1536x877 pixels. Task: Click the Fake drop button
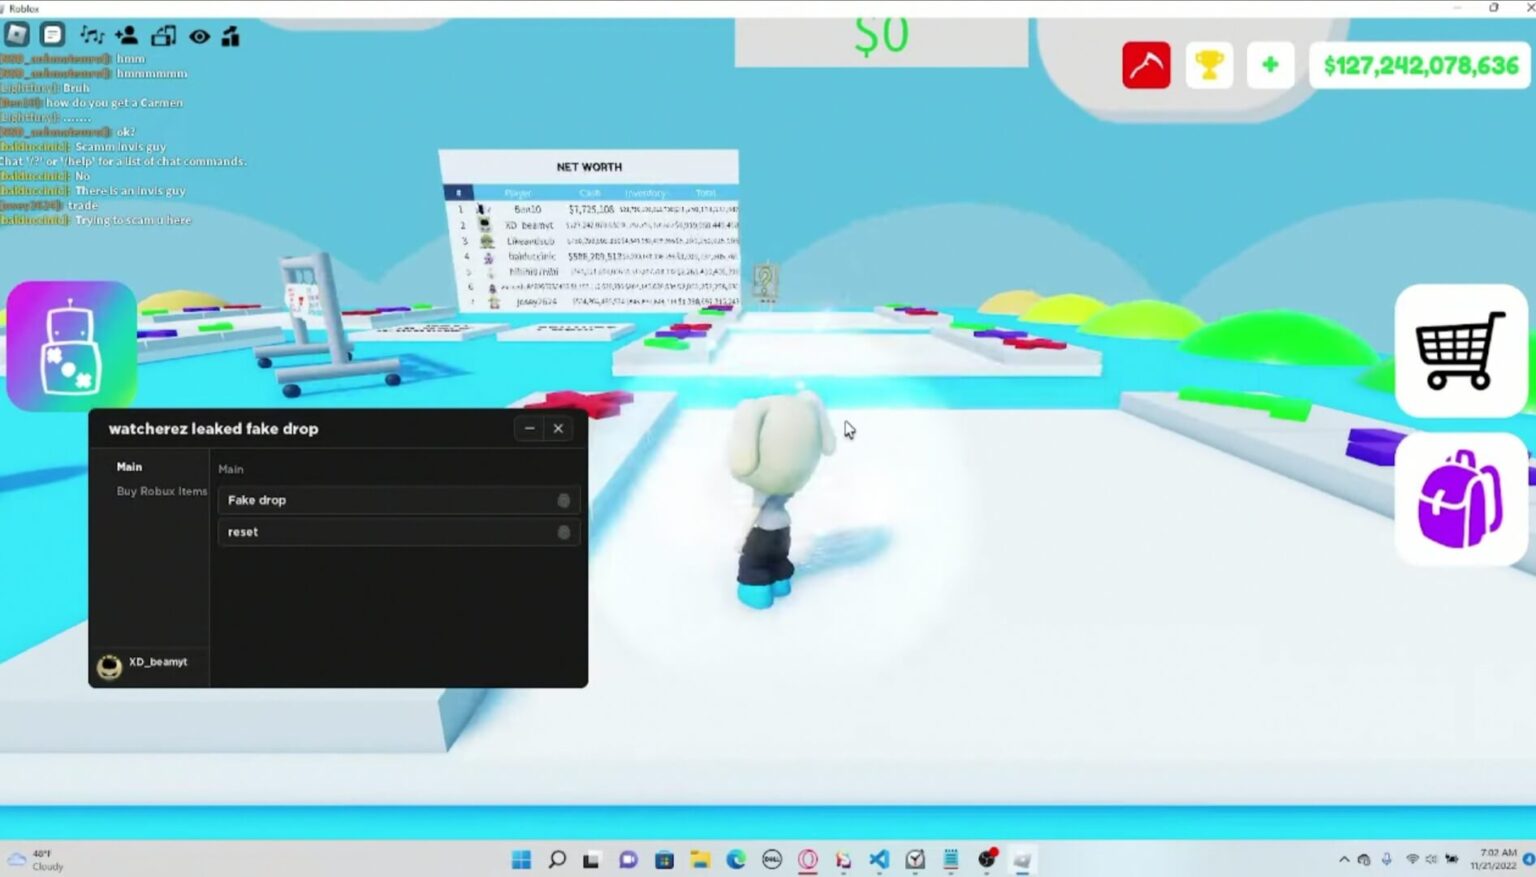(399, 500)
